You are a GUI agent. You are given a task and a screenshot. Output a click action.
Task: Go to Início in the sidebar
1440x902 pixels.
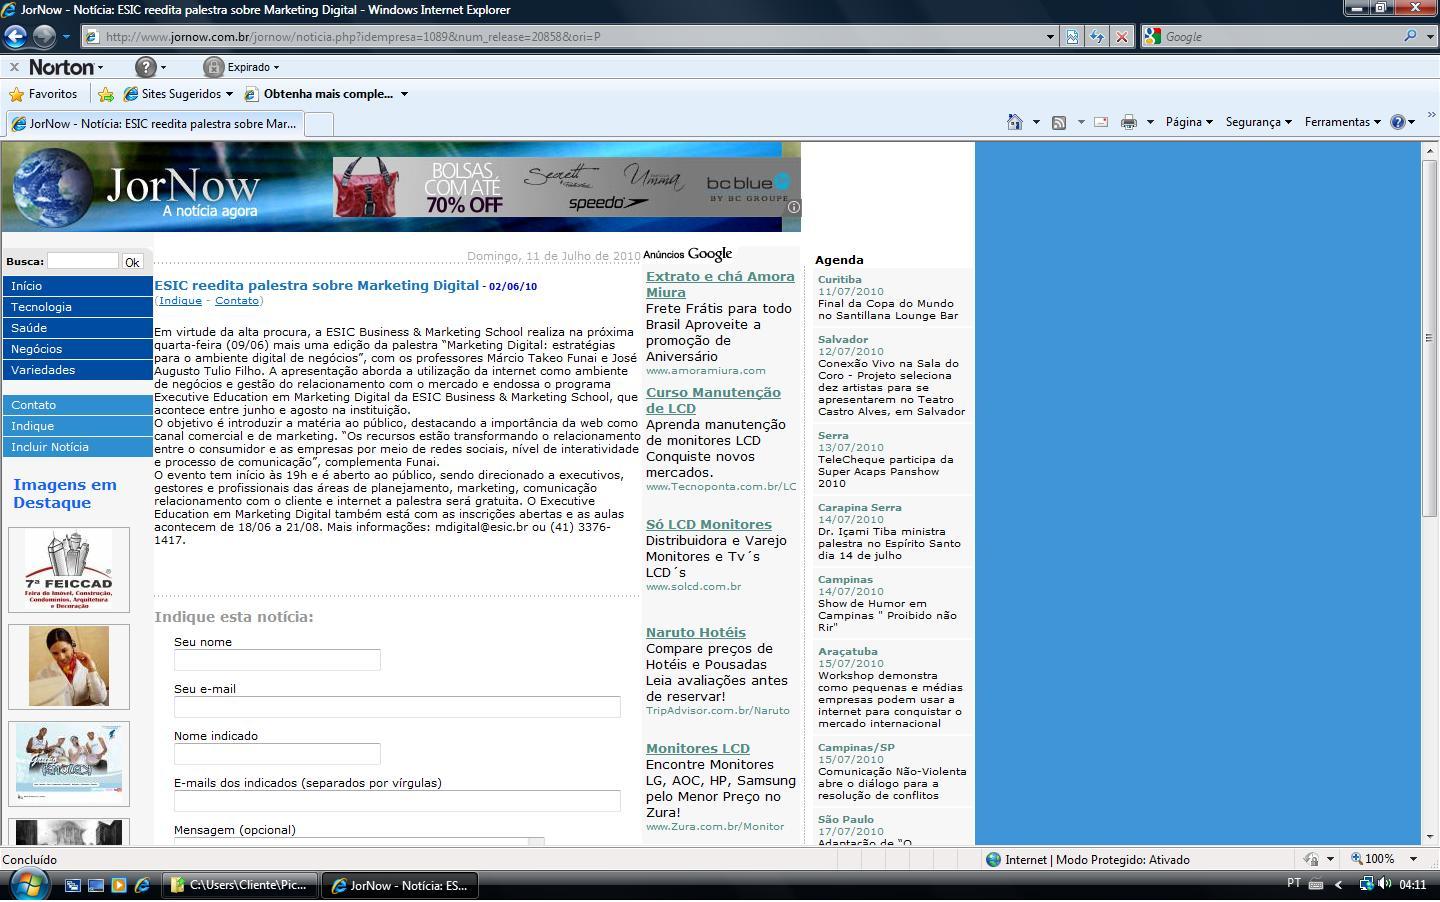click(77, 286)
